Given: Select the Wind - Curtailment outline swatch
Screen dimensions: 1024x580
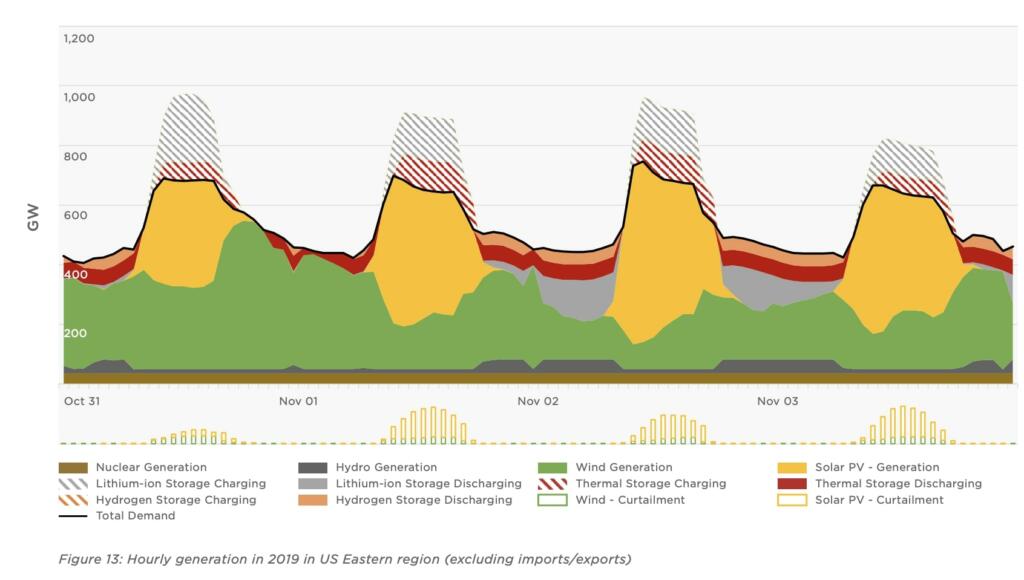Looking at the screenshot, I should pyautogui.click(x=553, y=499).
